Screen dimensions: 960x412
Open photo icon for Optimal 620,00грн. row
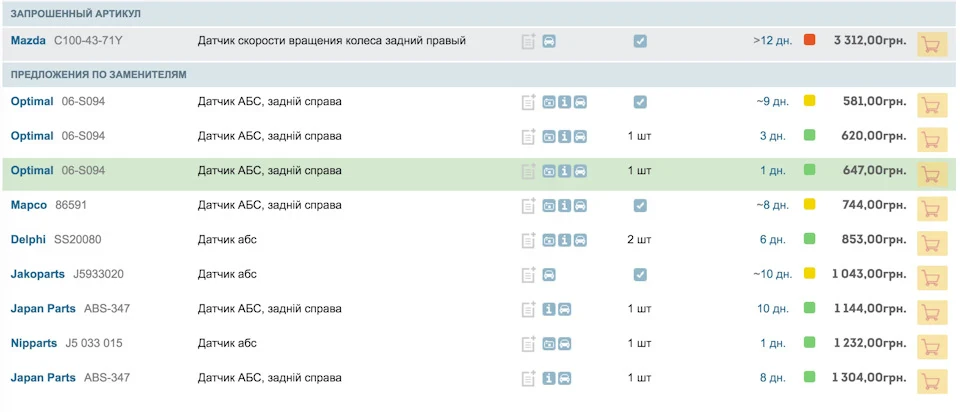[x=549, y=137]
